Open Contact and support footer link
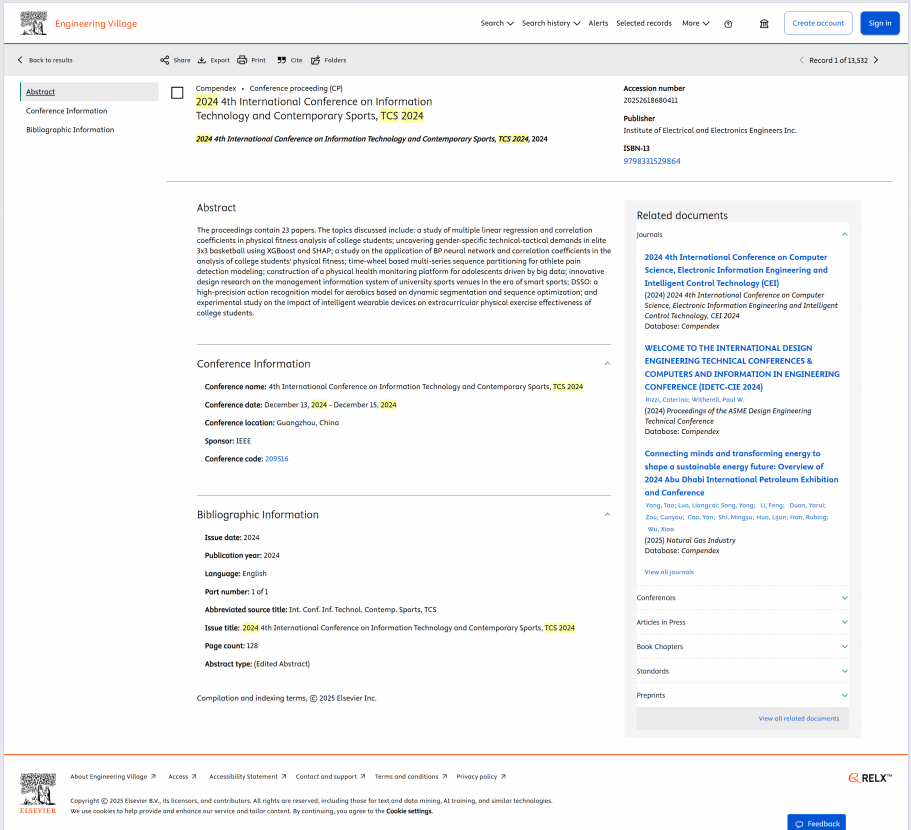Viewport: 911px width, 830px height. 330,777
